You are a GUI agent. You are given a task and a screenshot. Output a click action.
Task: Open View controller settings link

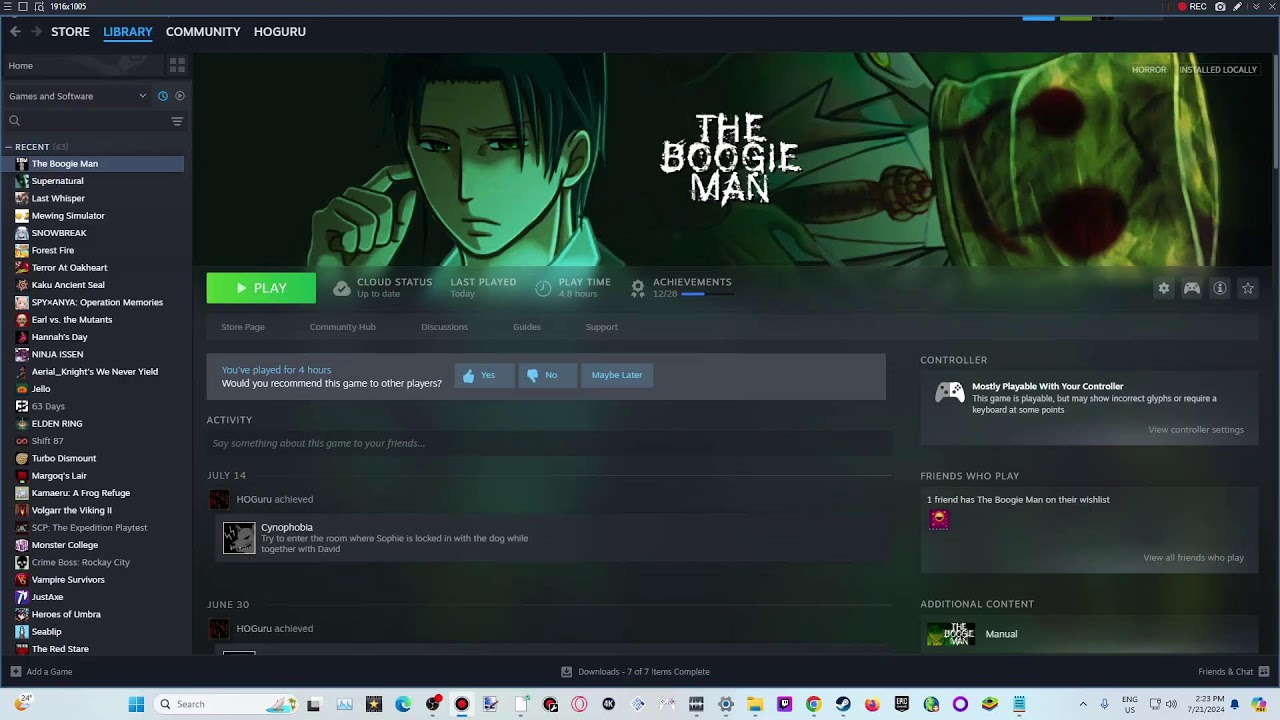click(1196, 430)
